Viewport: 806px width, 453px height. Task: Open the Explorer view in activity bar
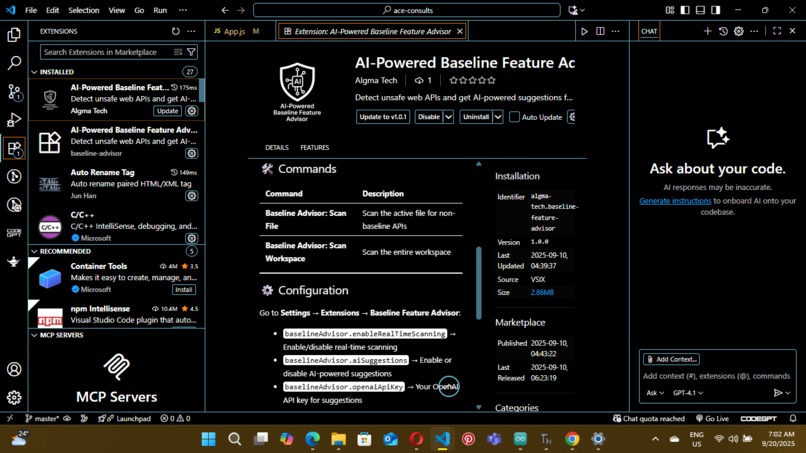point(14,35)
